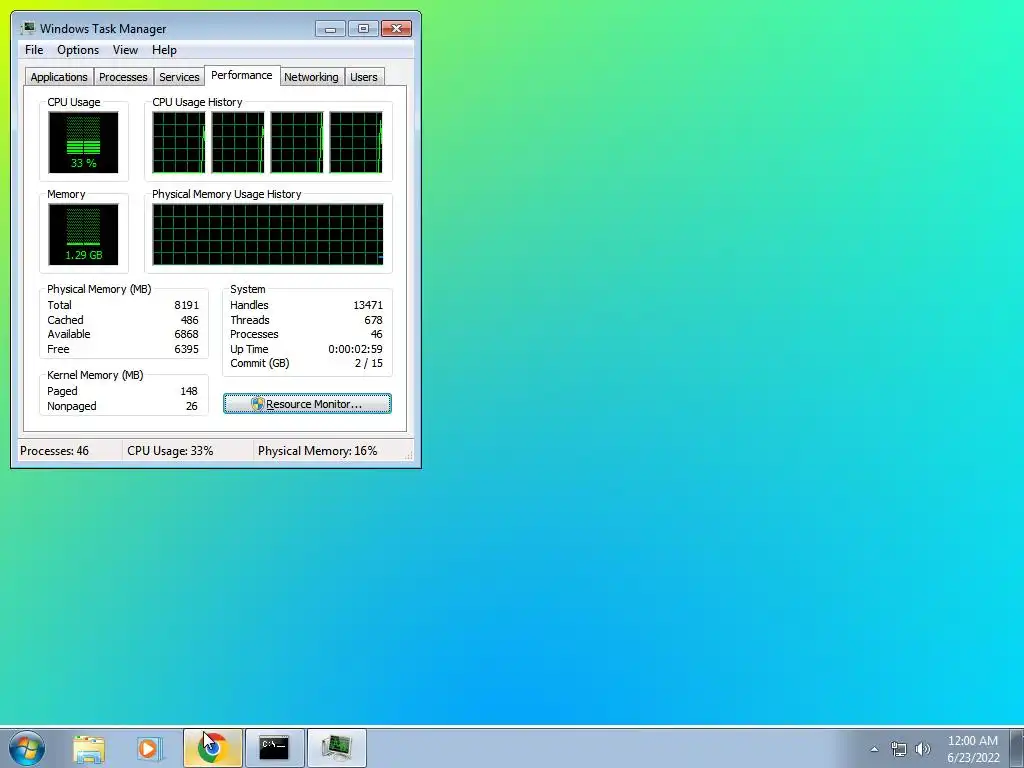Screen dimensions: 1024x768
Task: Switch to the Command Prompt taskbar window
Action: (x=274, y=748)
